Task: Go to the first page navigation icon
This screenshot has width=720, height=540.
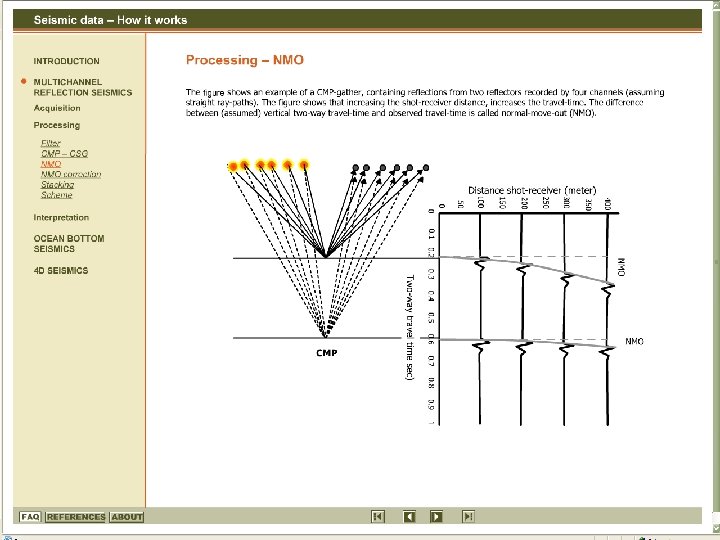Action: [377, 517]
